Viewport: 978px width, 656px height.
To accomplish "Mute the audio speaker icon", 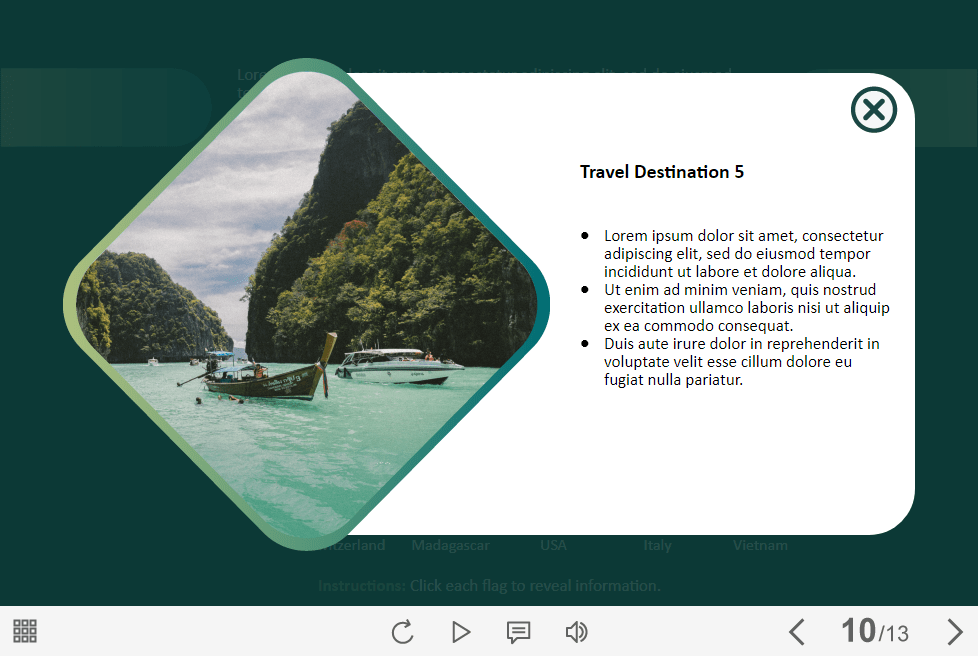I will pos(576,632).
